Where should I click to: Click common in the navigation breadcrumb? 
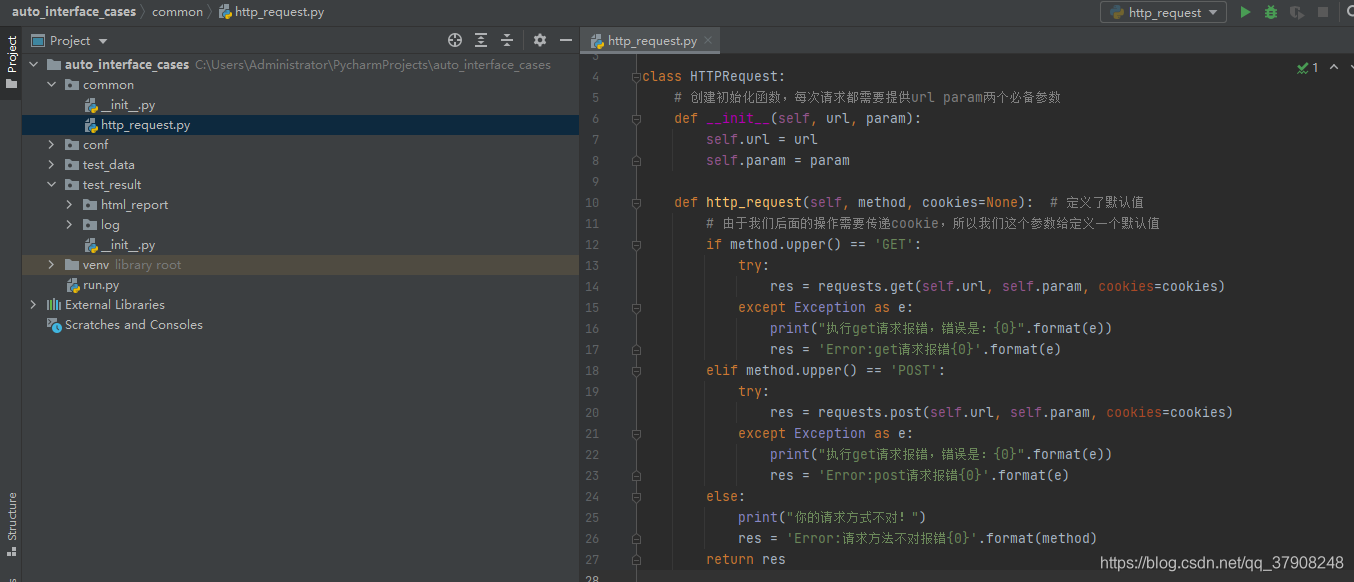click(x=177, y=12)
